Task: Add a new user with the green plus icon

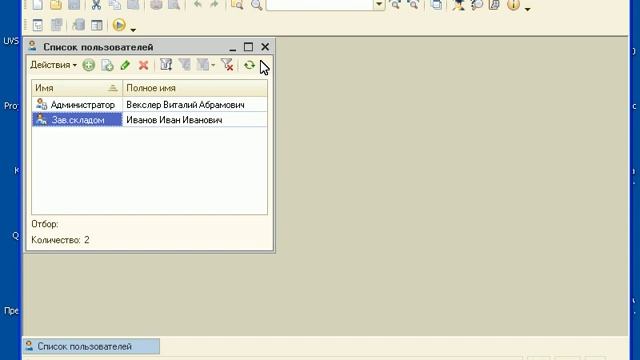Action: click(x=89, y=65)
